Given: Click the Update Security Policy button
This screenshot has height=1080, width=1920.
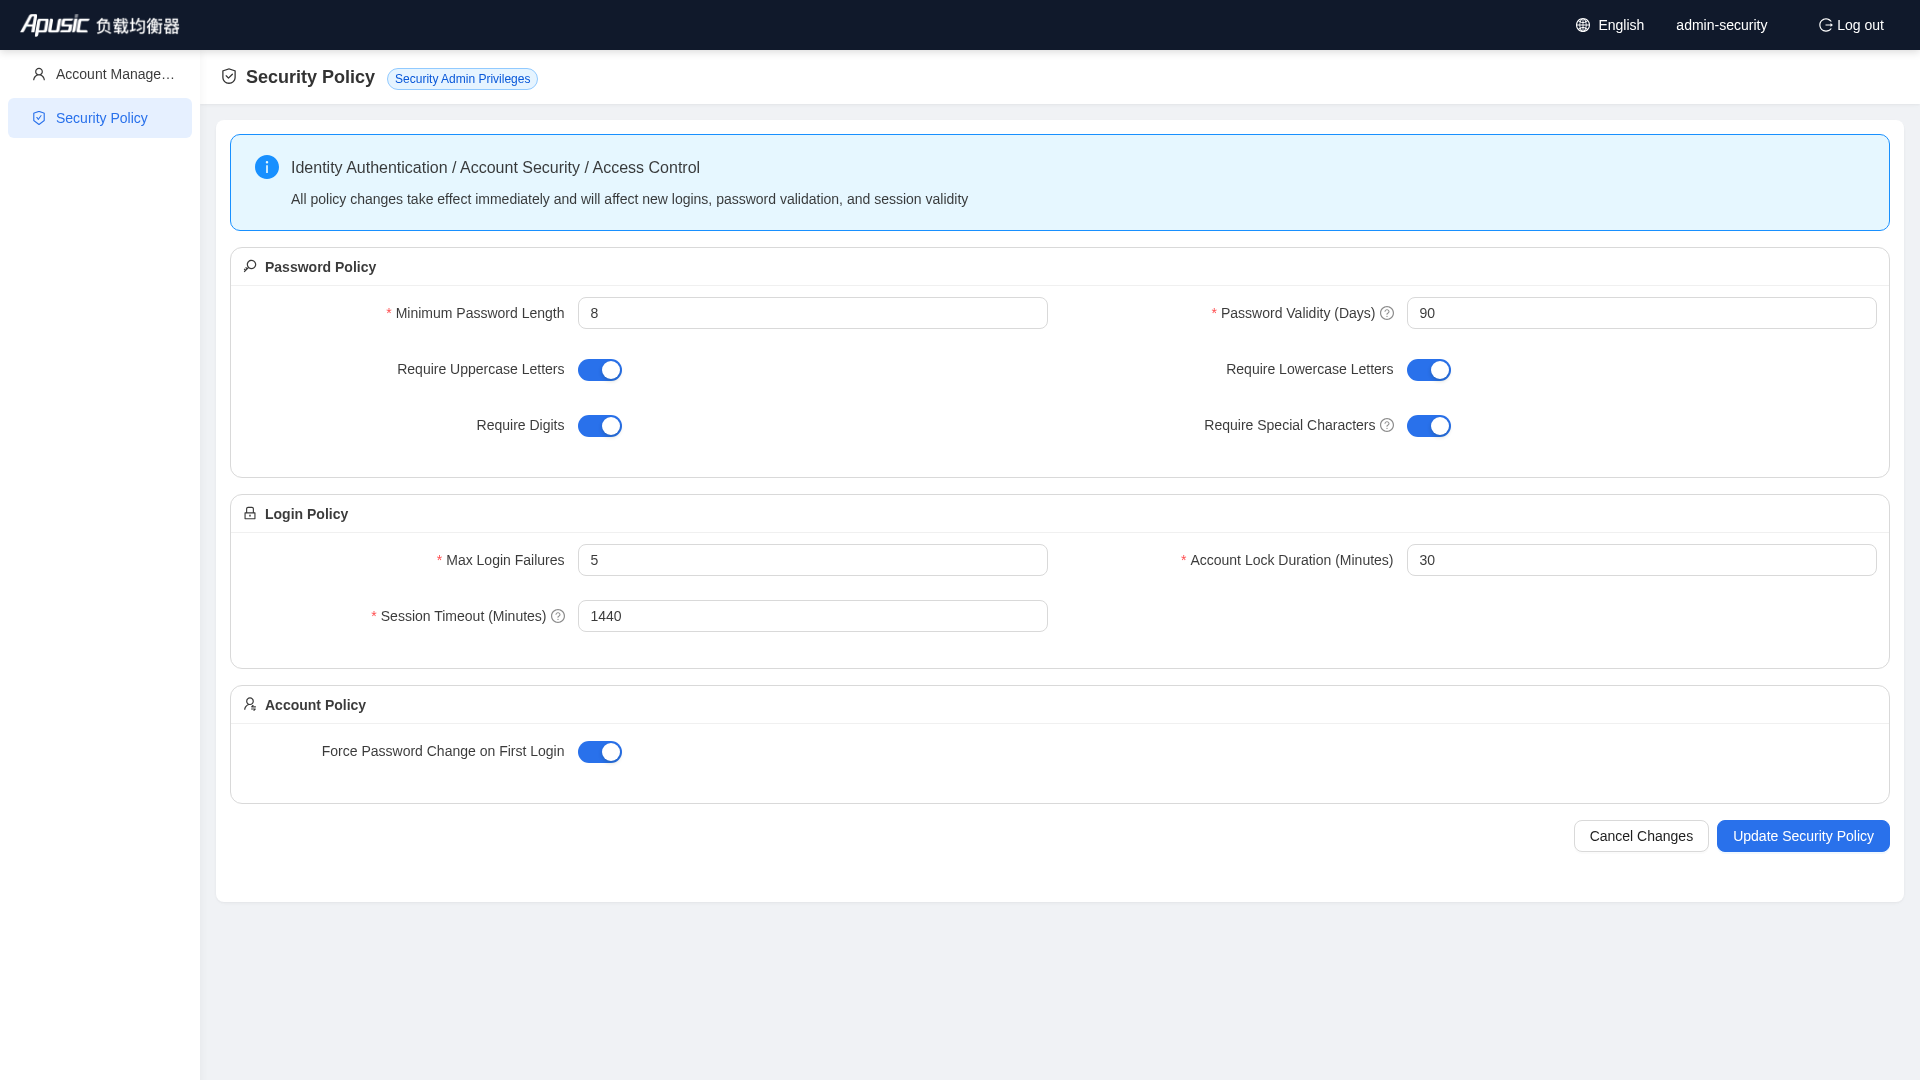Looking at the screenshot, I should tap(1803, 836).
